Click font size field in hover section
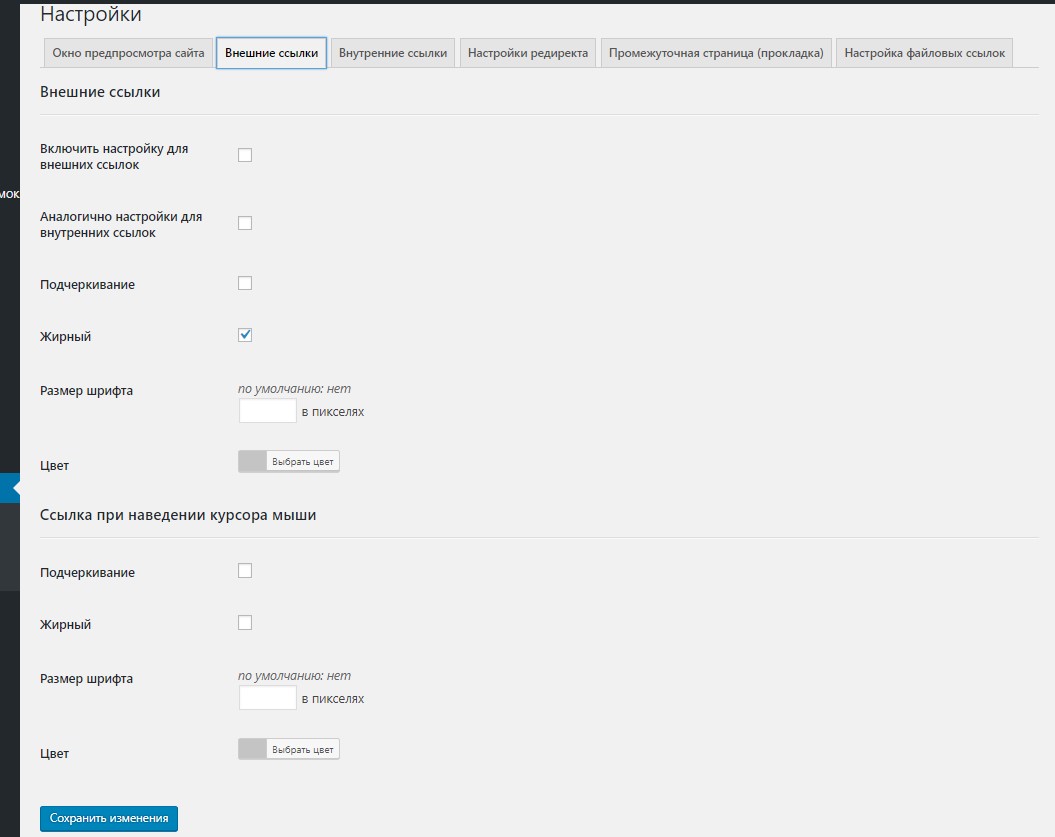The image size is (1055, 837). 267,697
